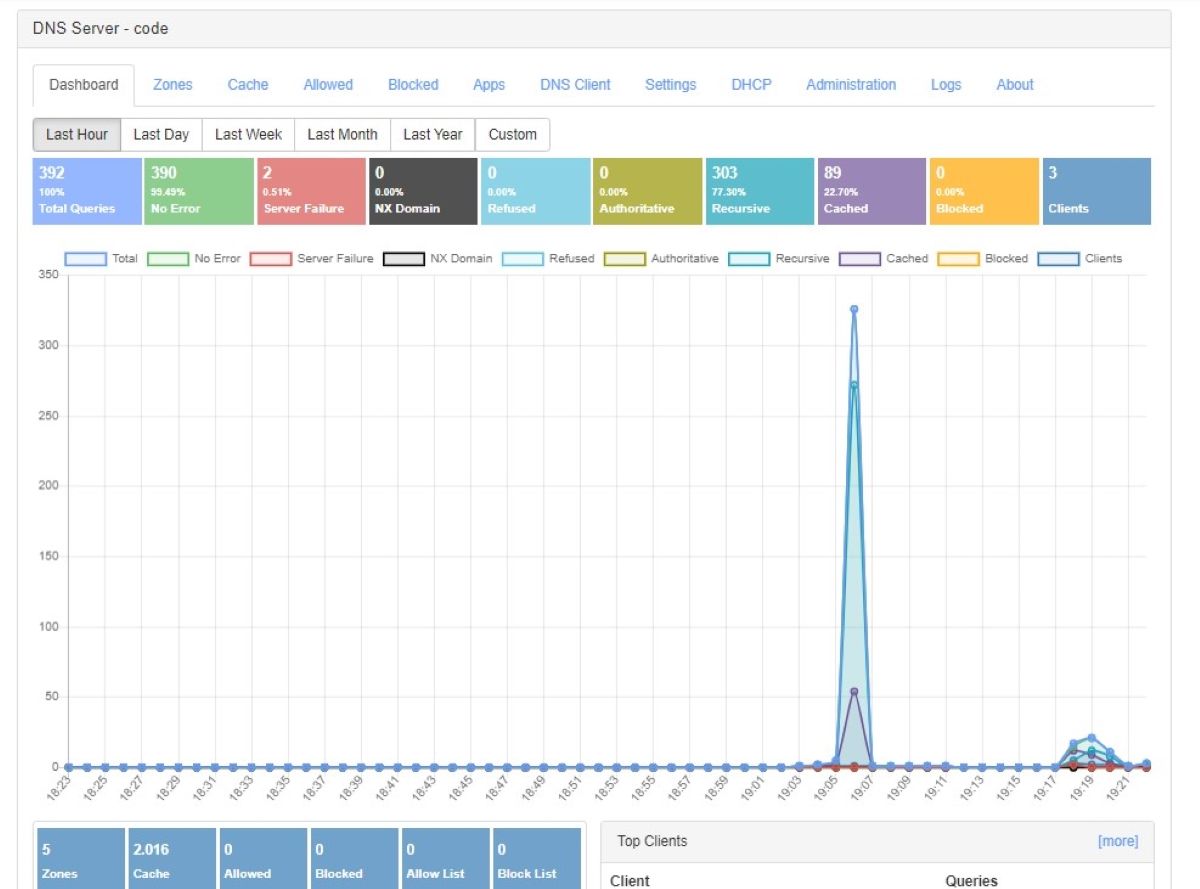Click the Client column header
Screen dimensions: 1200x889
click(x=629, y=880)
